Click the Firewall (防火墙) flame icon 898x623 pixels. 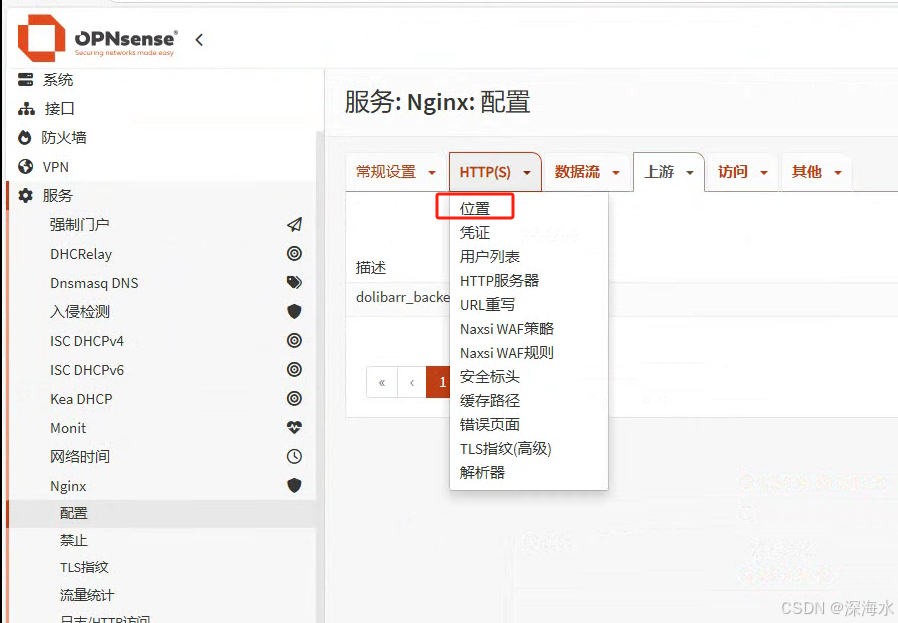pos(25,137)
